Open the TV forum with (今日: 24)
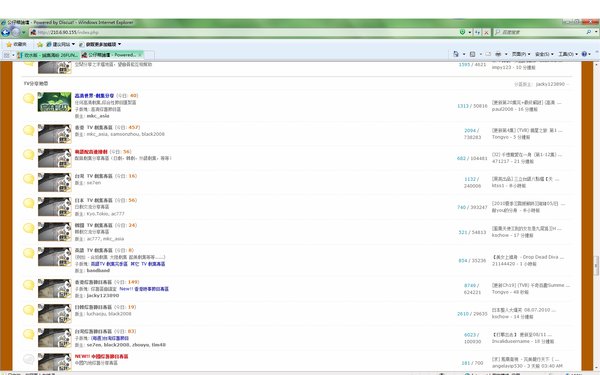Screen dimensions: 600x375 pos(93,225)
